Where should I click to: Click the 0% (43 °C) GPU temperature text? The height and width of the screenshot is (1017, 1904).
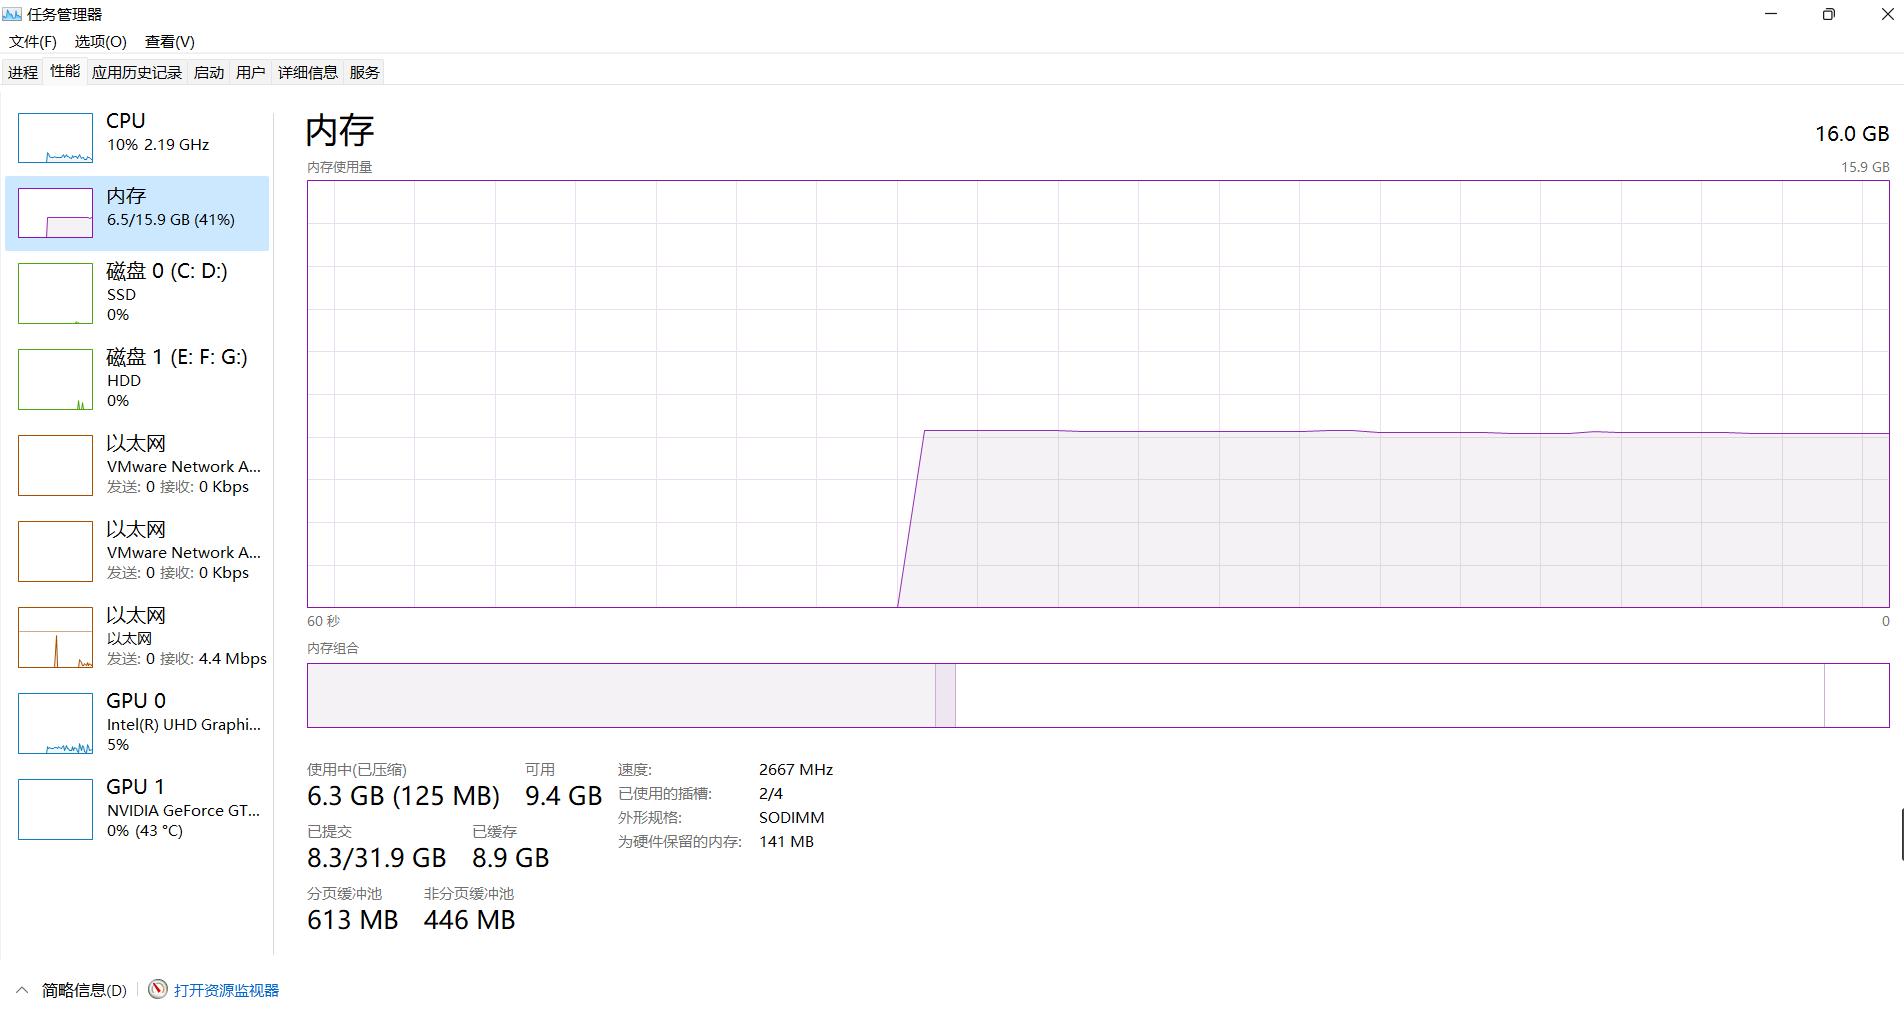point(145,831)
